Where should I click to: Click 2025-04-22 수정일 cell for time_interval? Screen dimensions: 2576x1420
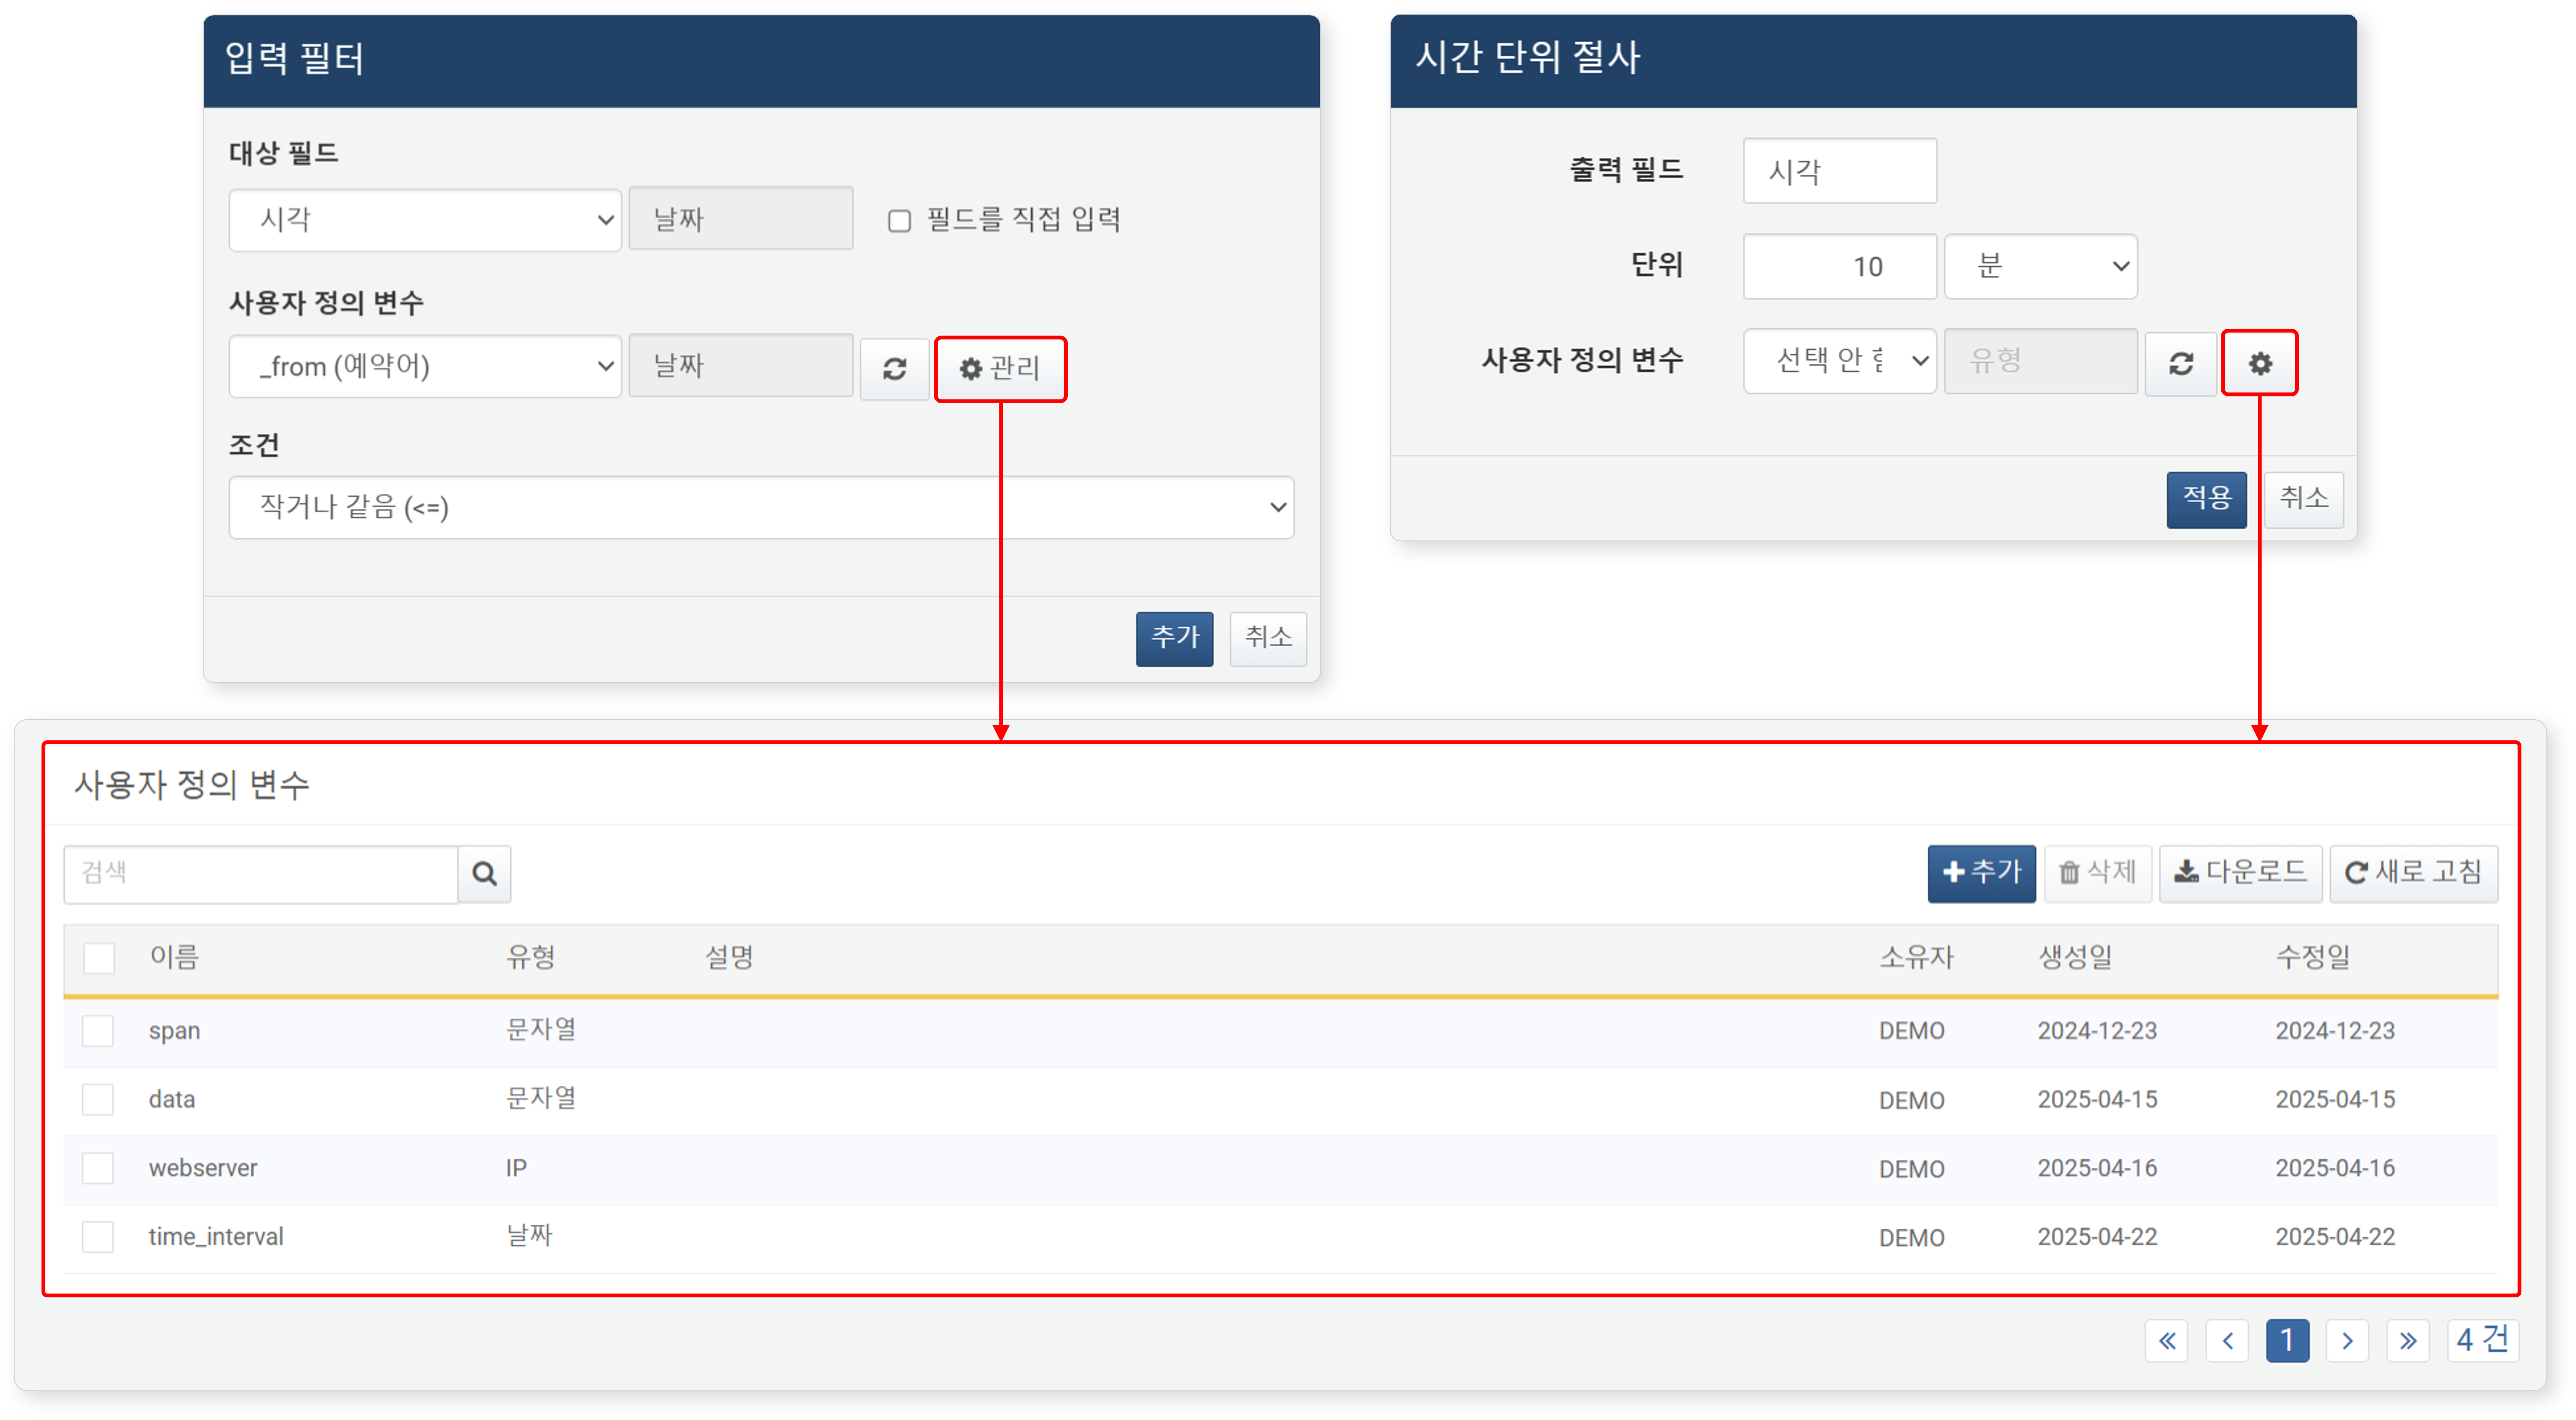2335,1237
